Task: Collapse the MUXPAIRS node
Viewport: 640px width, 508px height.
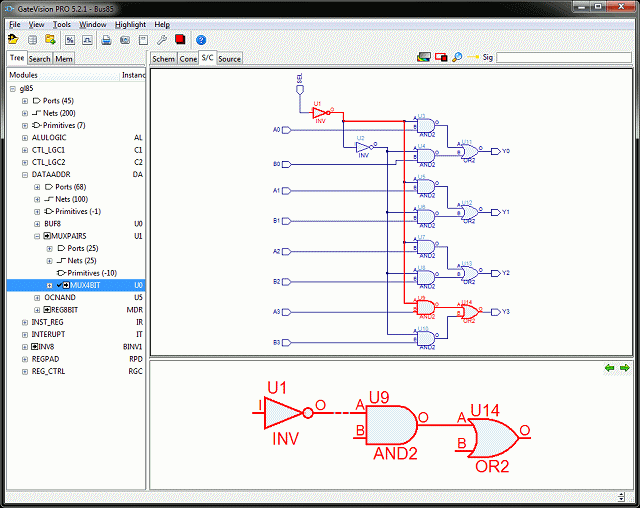Action: pyautogui.click(x=37, y=236)
